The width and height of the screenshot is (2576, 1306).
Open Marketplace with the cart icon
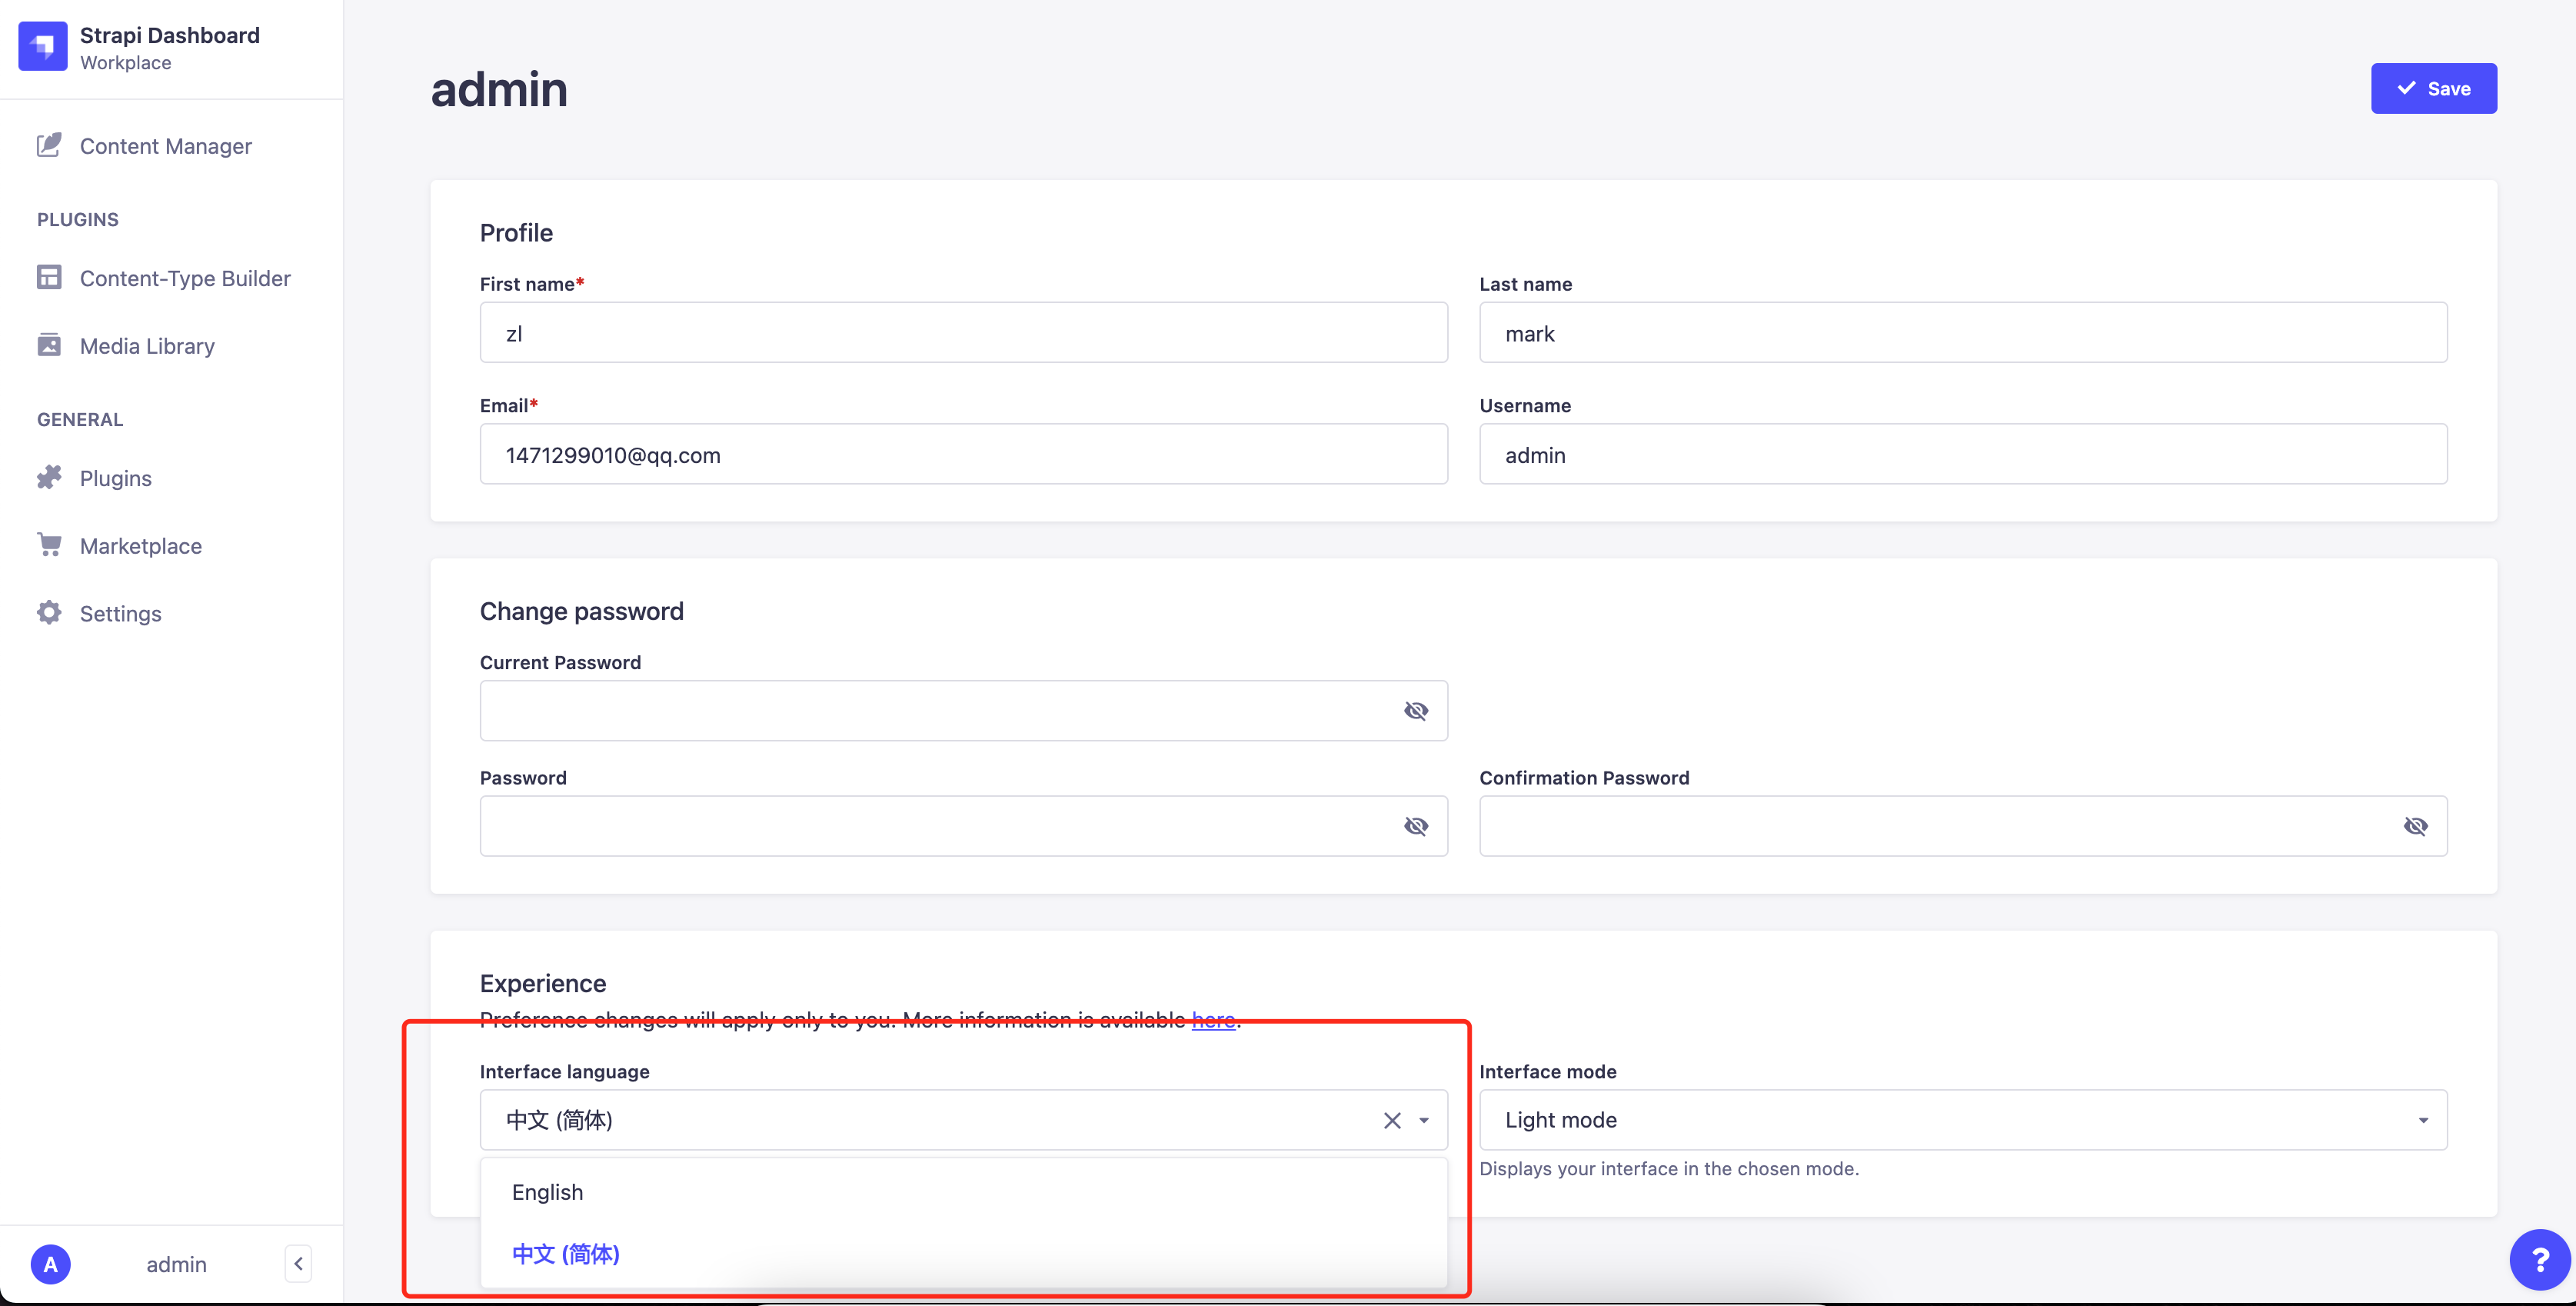pyautogui.click(x=140, y=546)
